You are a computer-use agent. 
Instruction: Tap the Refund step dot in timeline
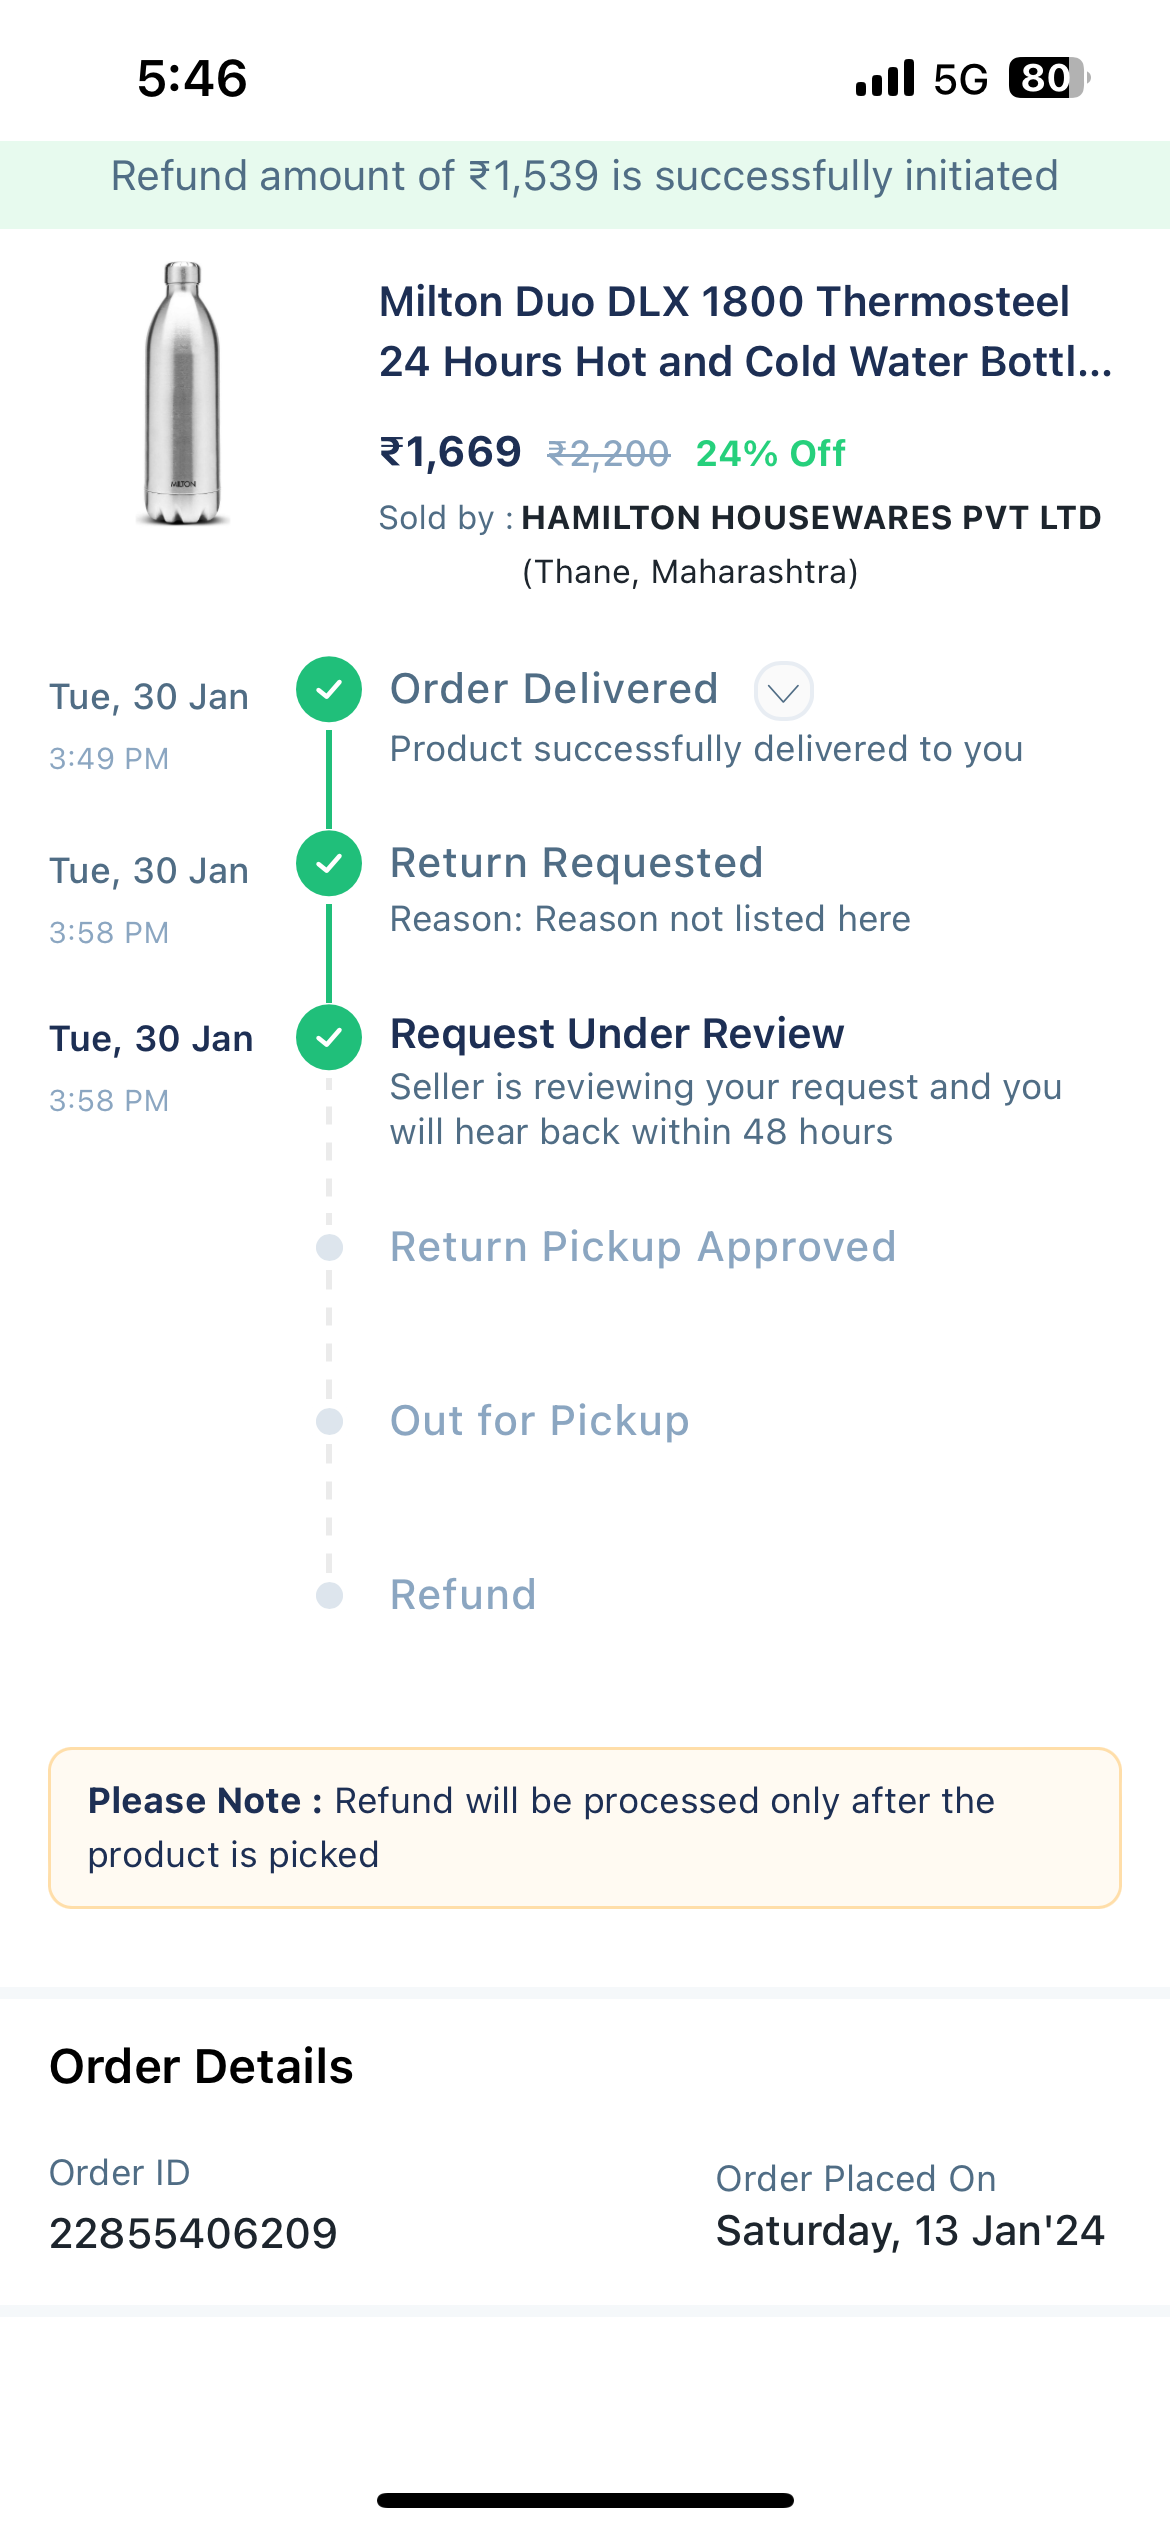coord(329,1595)
